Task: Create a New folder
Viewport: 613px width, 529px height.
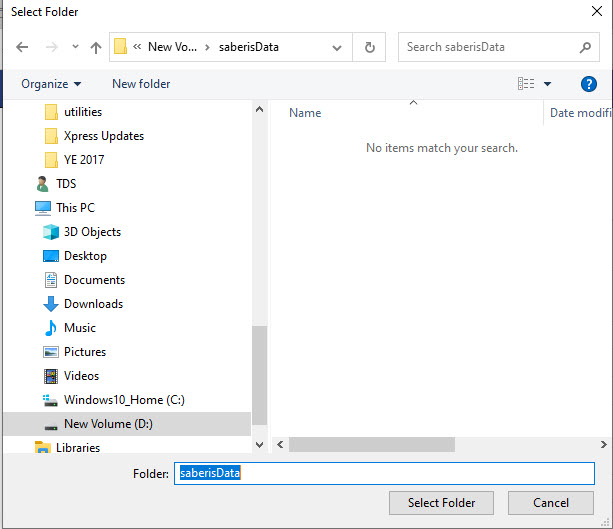Action: (x=141, y=84)
